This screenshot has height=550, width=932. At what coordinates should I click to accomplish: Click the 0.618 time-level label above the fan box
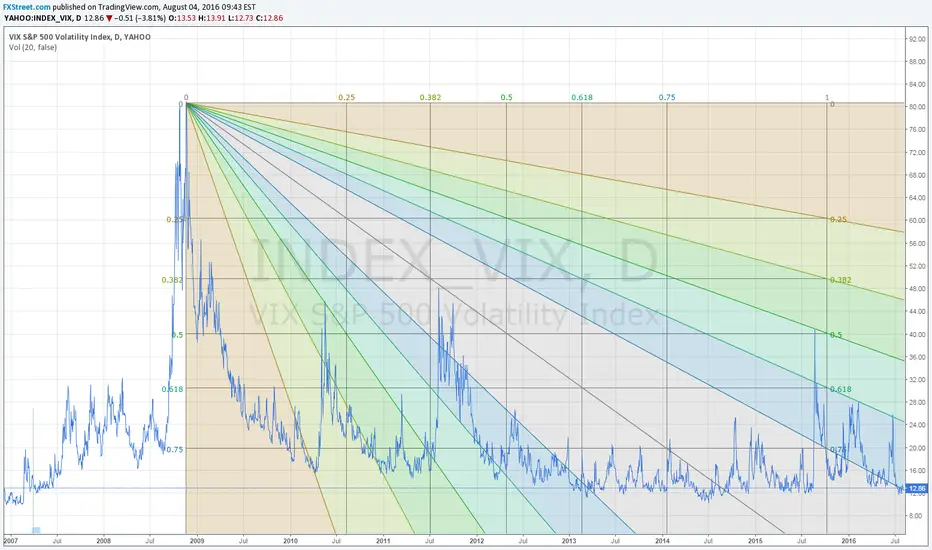click(582, 98)
